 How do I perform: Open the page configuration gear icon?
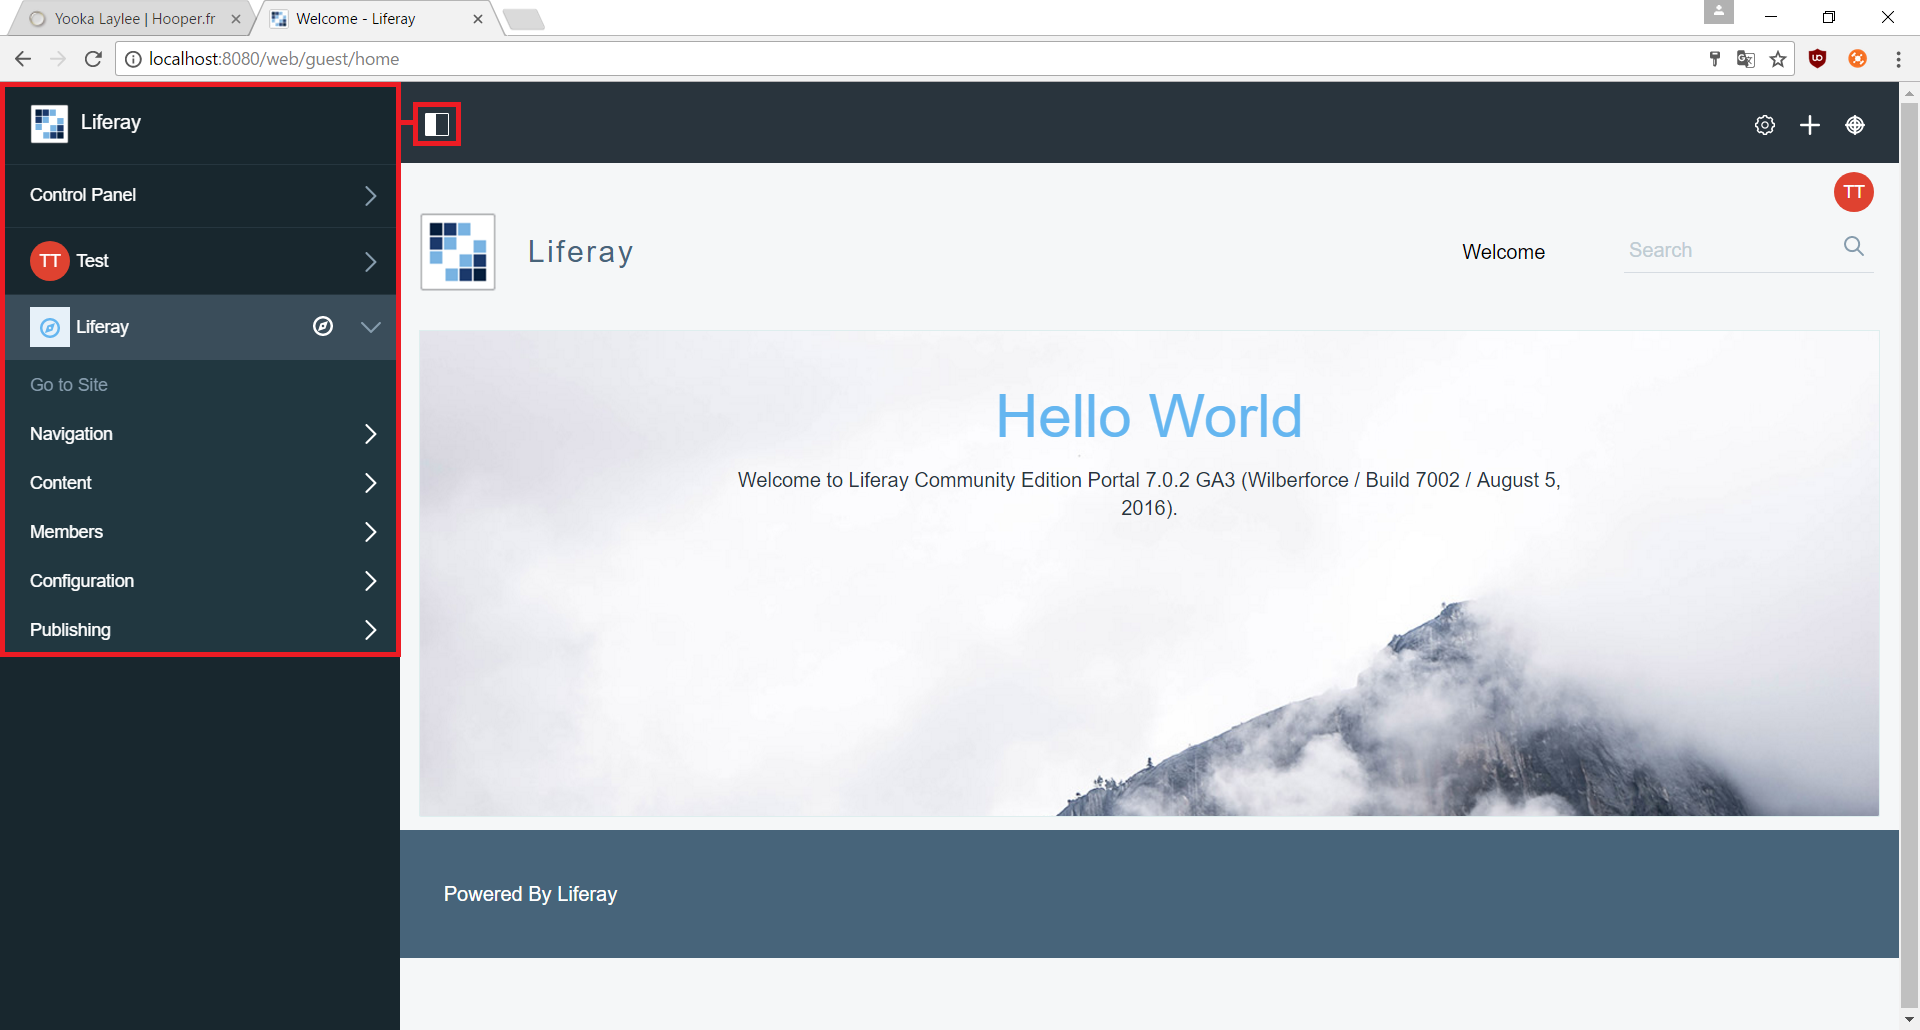pos(1765,124)
